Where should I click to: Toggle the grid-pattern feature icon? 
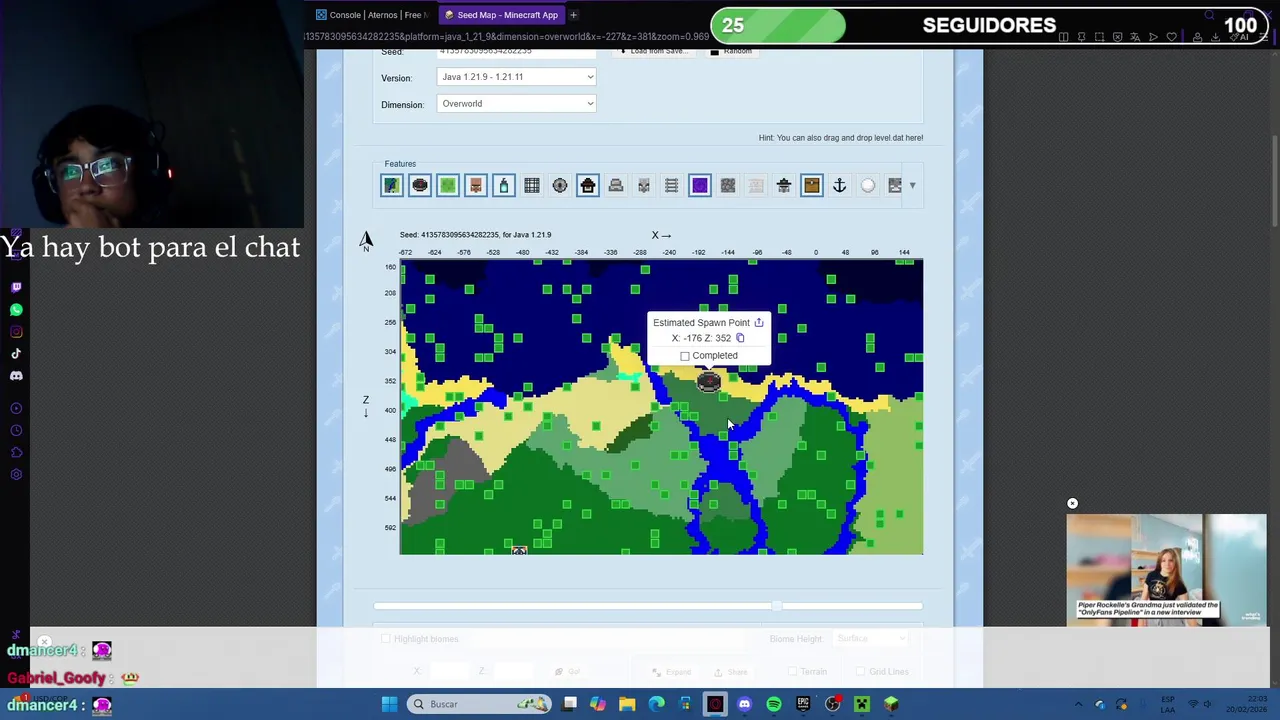pos(531,185)
